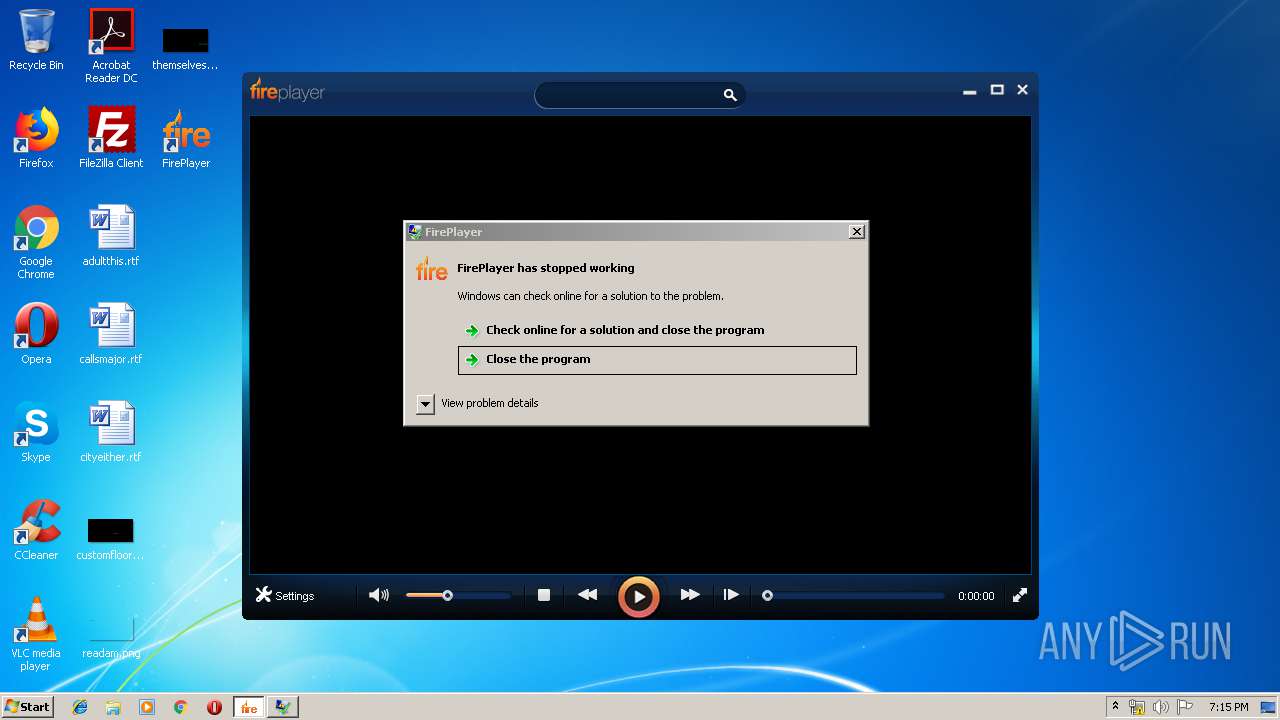Open FirePlayer Settings
This screenshot has height=720, width=1280.
[x=285, y=595]
